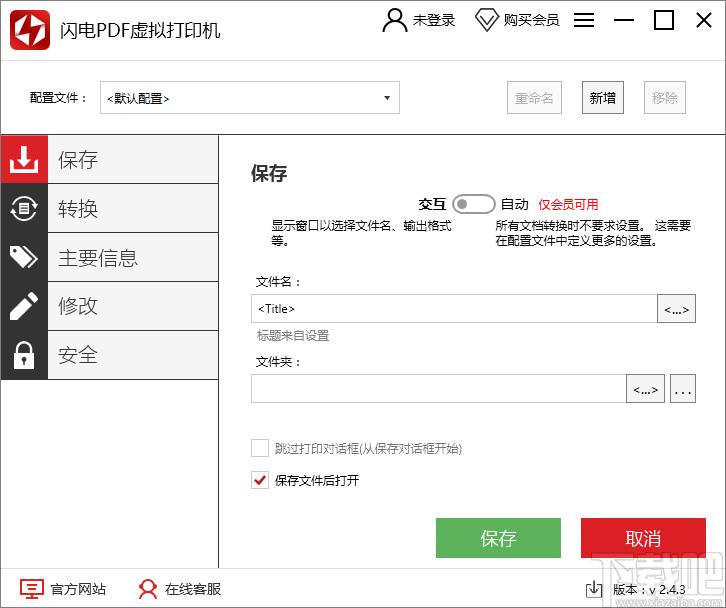Click the green 保存 button
Image resolution: width=726 pixels, height=608 pixels.
click(498, 538)
